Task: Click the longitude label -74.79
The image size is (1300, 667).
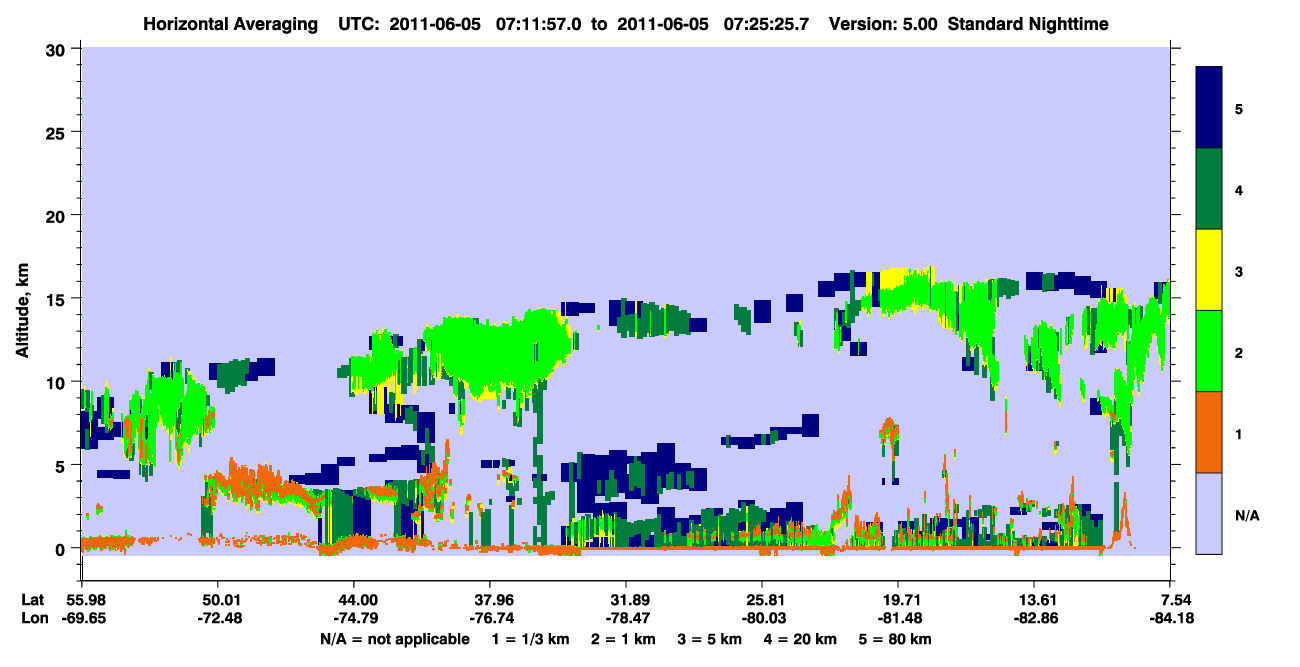Action: 354,618
